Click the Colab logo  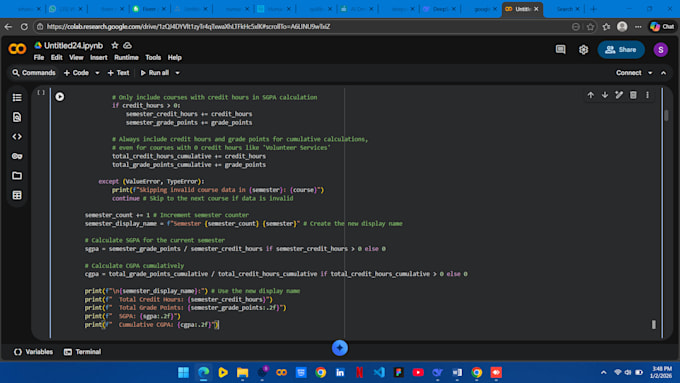(x=17, y=49)
